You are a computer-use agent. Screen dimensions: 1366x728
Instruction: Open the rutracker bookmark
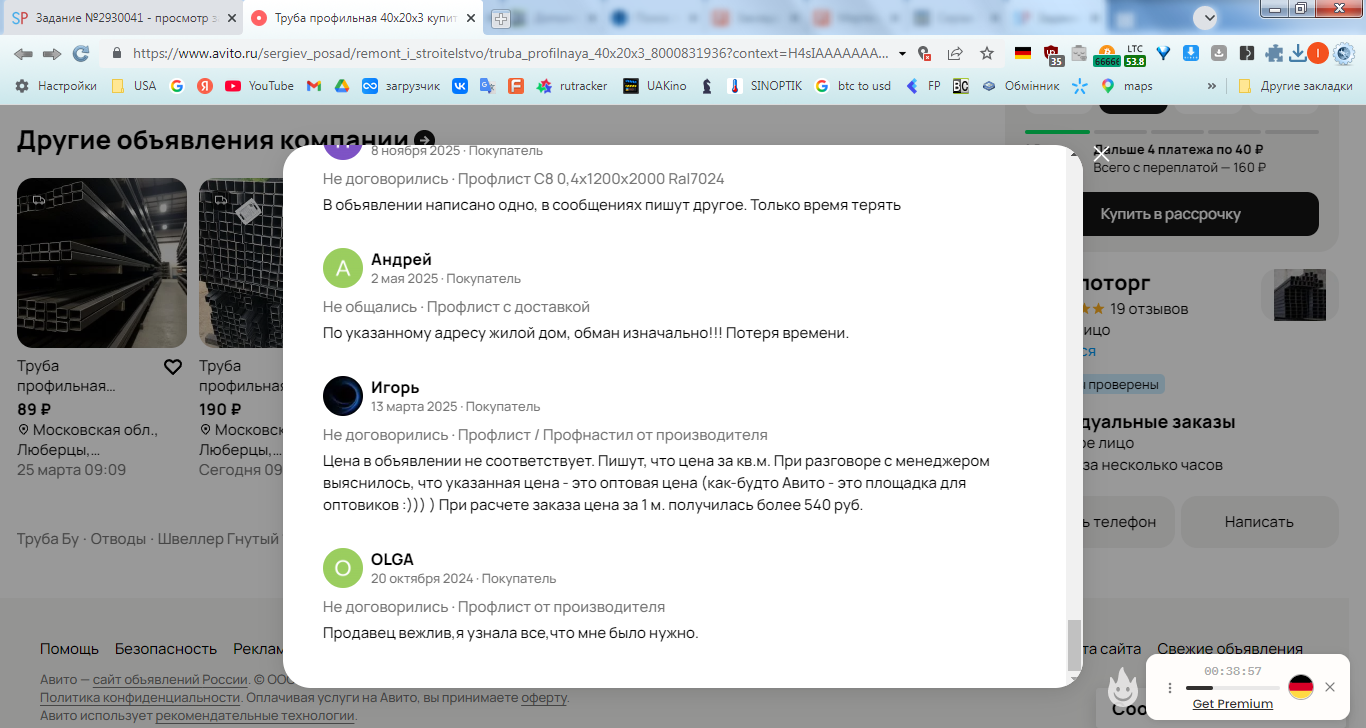click(x=572, y=86)
